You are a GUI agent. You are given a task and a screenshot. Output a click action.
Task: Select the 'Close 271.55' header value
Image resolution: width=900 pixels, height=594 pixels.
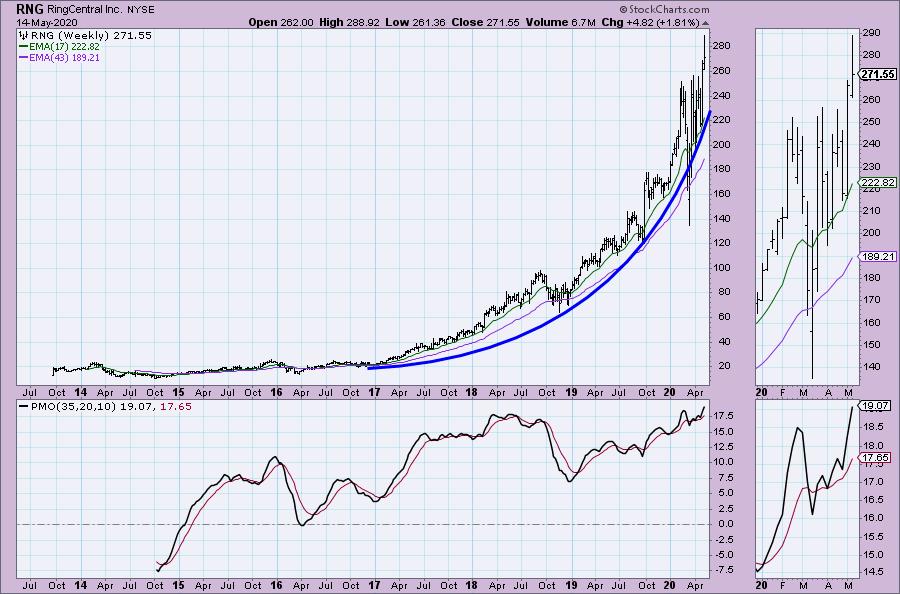486,22
